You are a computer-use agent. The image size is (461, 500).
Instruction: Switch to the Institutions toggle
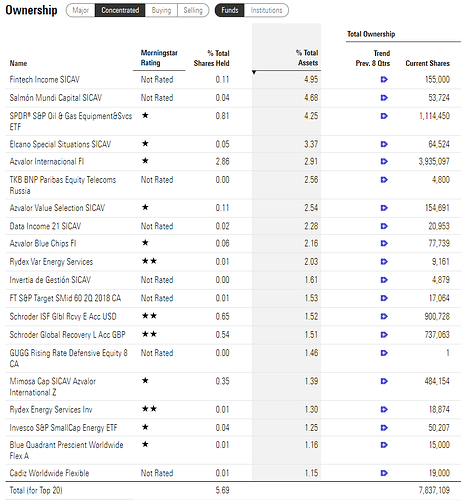click(x=266, y=10)
